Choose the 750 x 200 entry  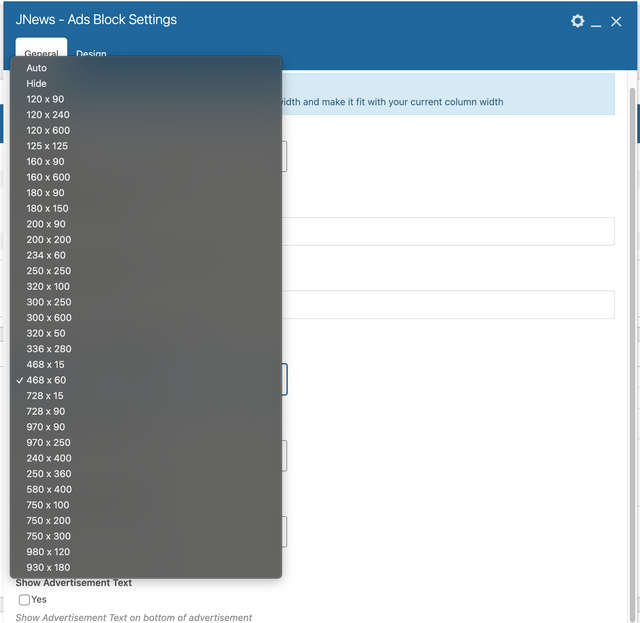coord(146,521)
